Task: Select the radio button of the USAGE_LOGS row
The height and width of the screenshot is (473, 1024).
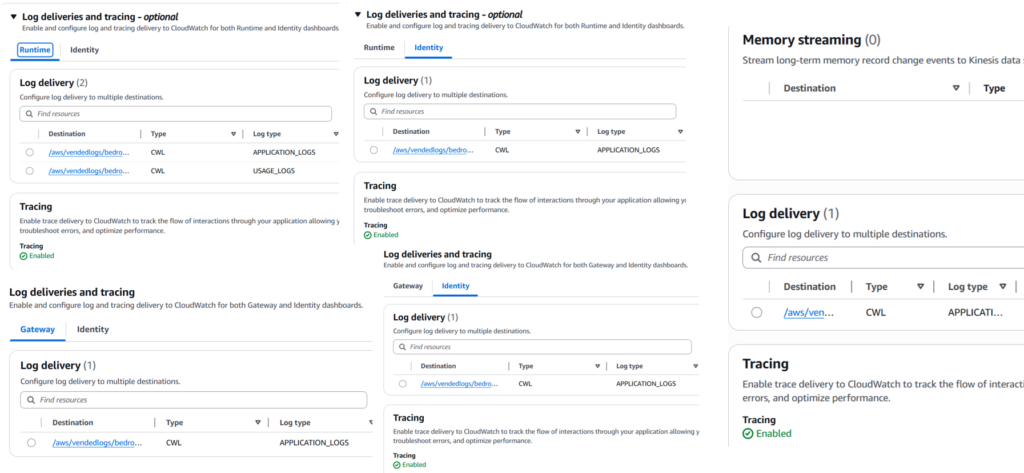Action: point(29,171)
